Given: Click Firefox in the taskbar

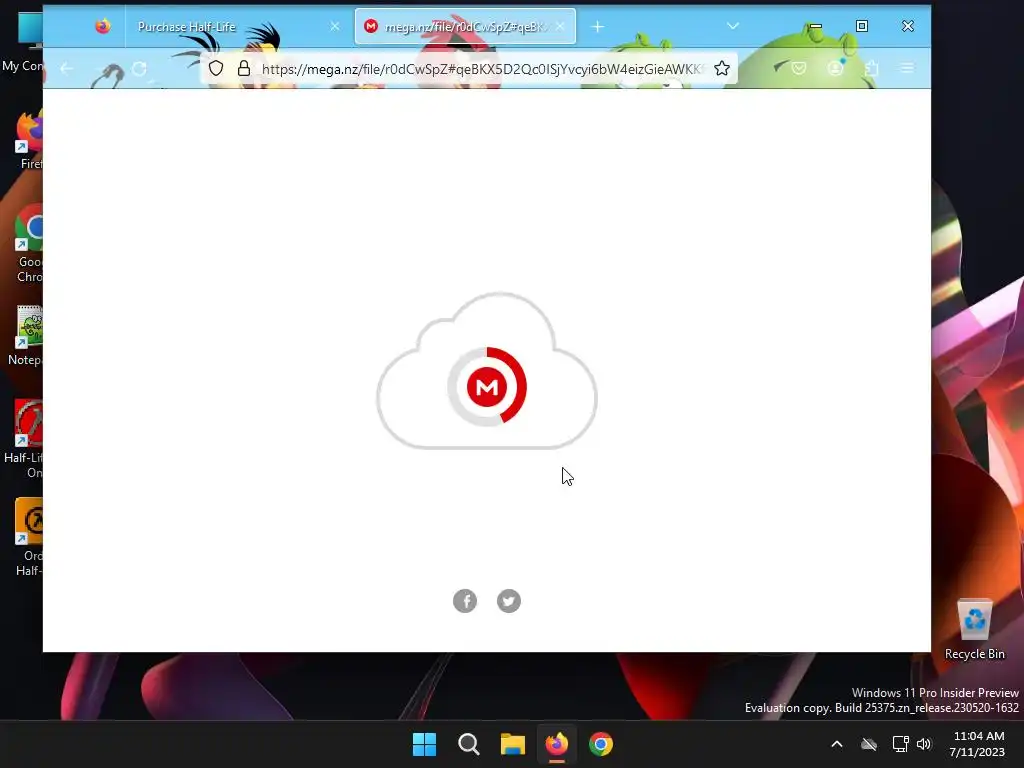Looking at the screenshot, I should 556,744.
